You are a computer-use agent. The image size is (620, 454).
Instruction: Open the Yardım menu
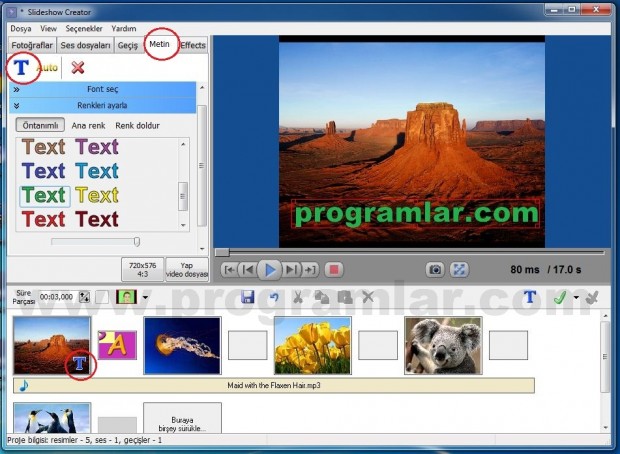point(124,28)
